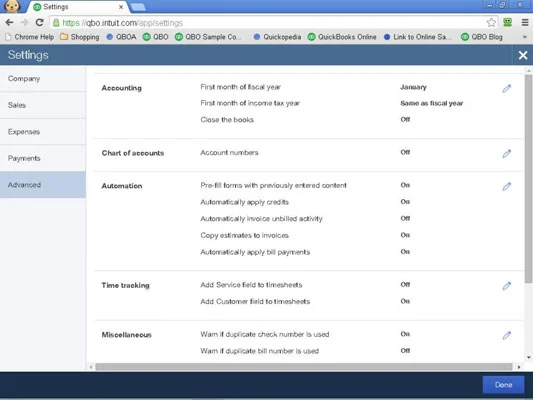The image size is (533, 400).
Task: Edit Time tracking via pencil icon
Action: (506, 286)
